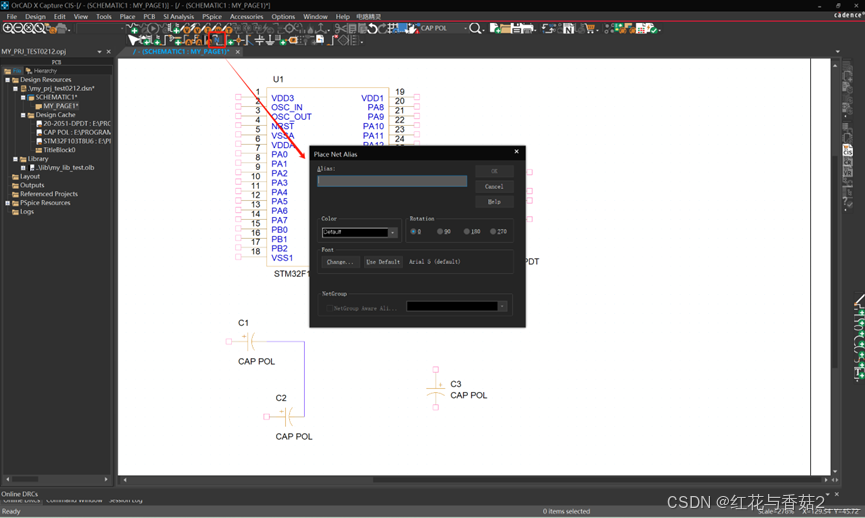Click the Place Bus Entry icon

249,40
